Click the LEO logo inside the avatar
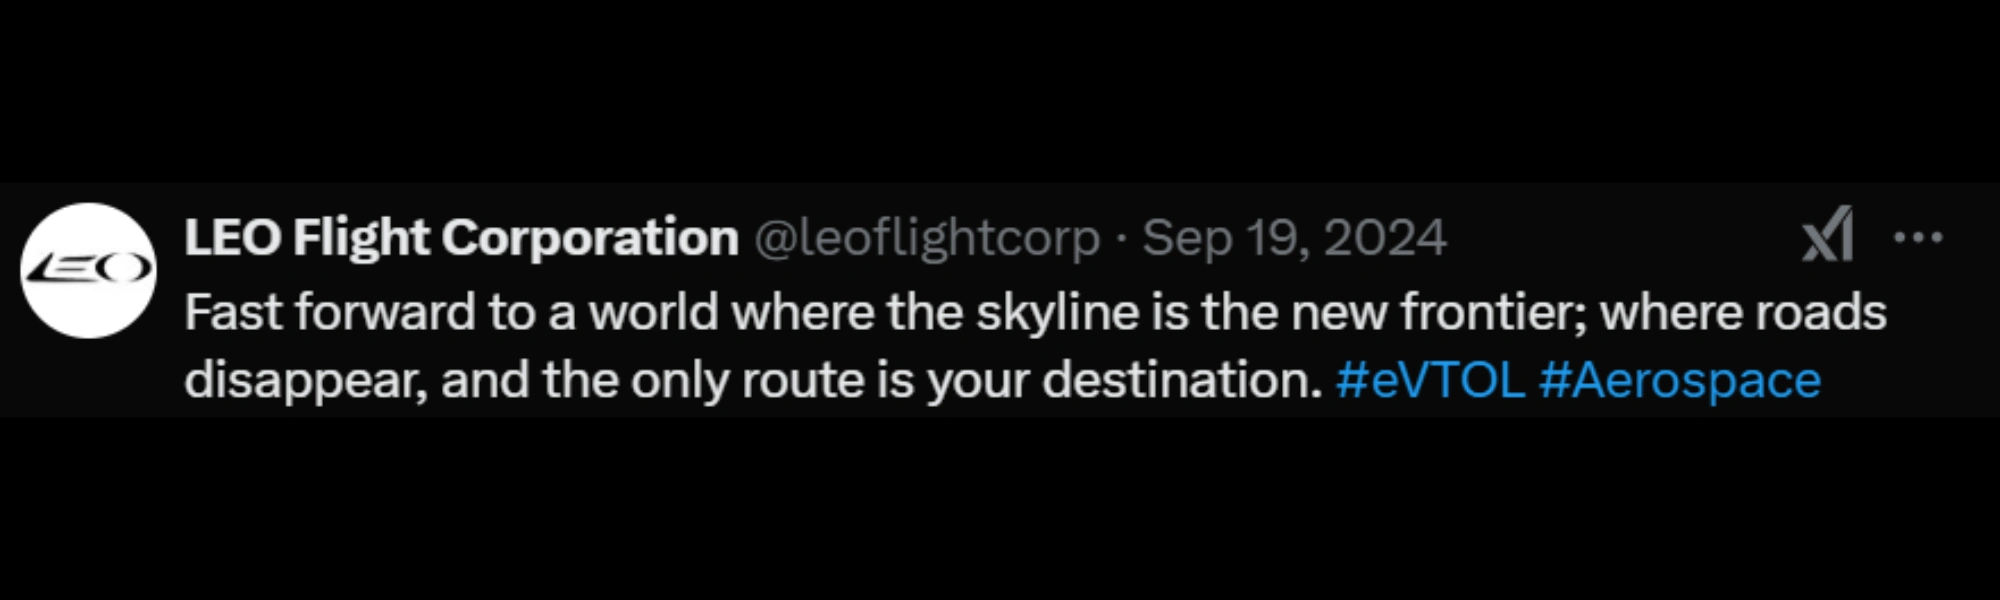 88,268
